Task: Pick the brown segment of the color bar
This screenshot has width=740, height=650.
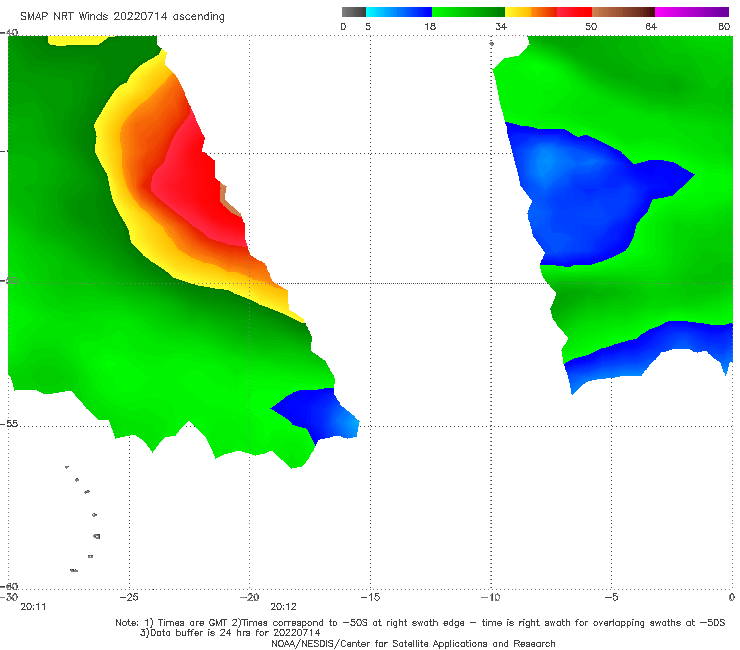Action: pos(623,12)
